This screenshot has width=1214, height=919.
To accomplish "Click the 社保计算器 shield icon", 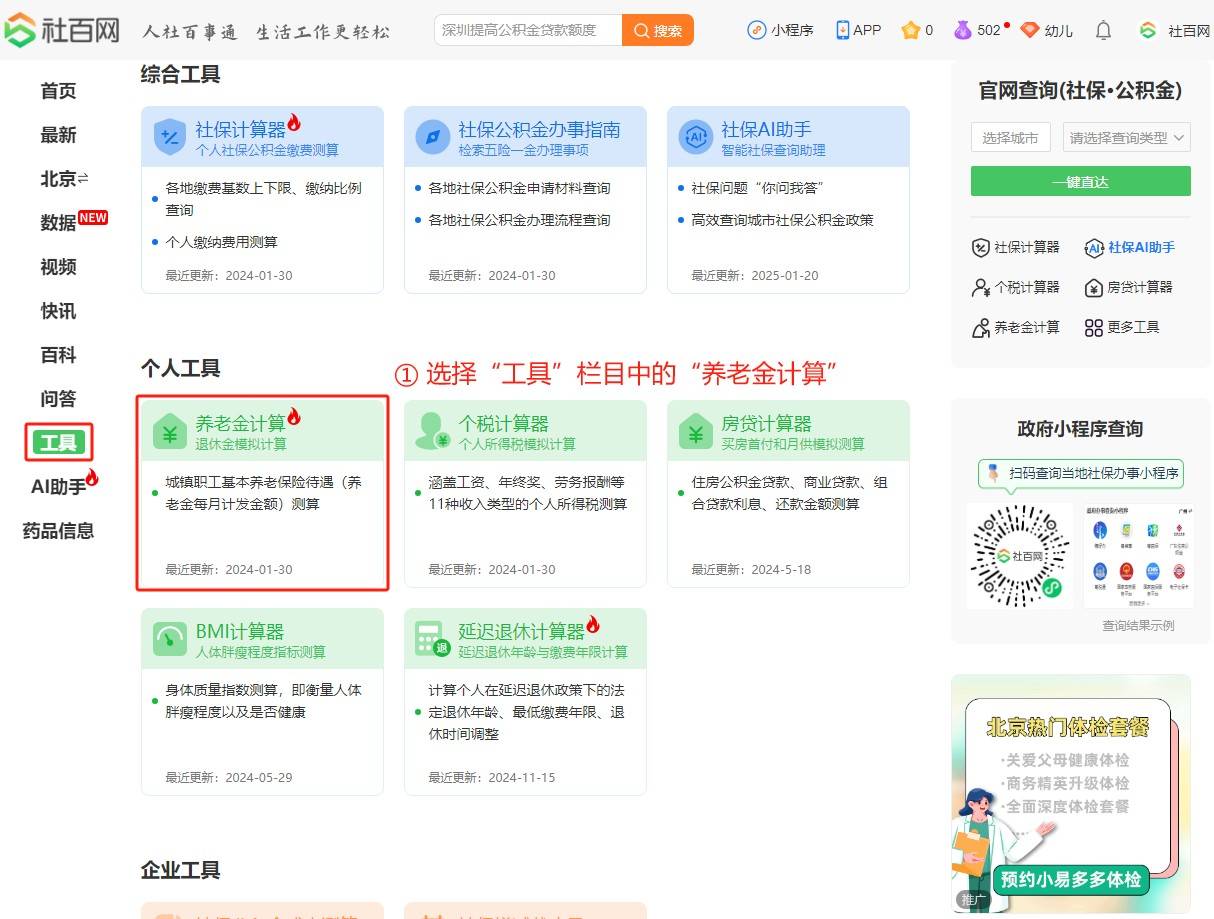I will pyautogui.click(x=170, y=137).
